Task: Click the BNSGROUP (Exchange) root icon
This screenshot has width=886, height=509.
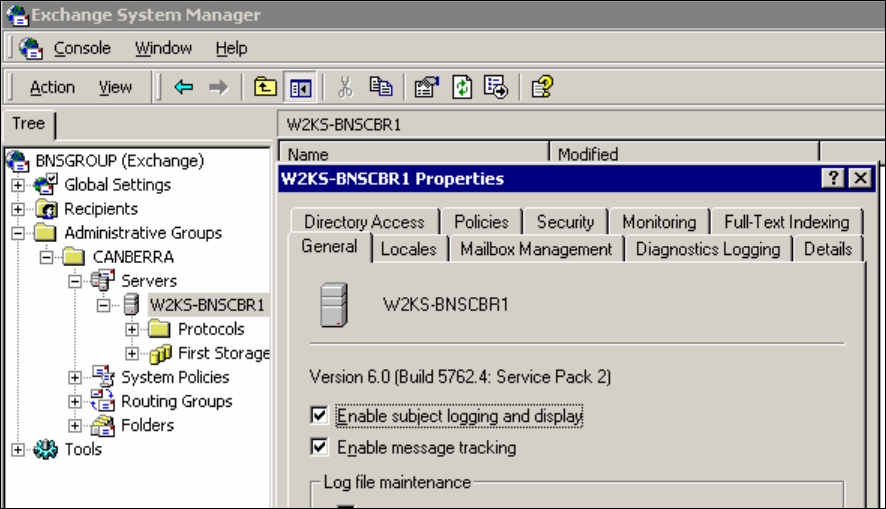Action: click(18, 161)
